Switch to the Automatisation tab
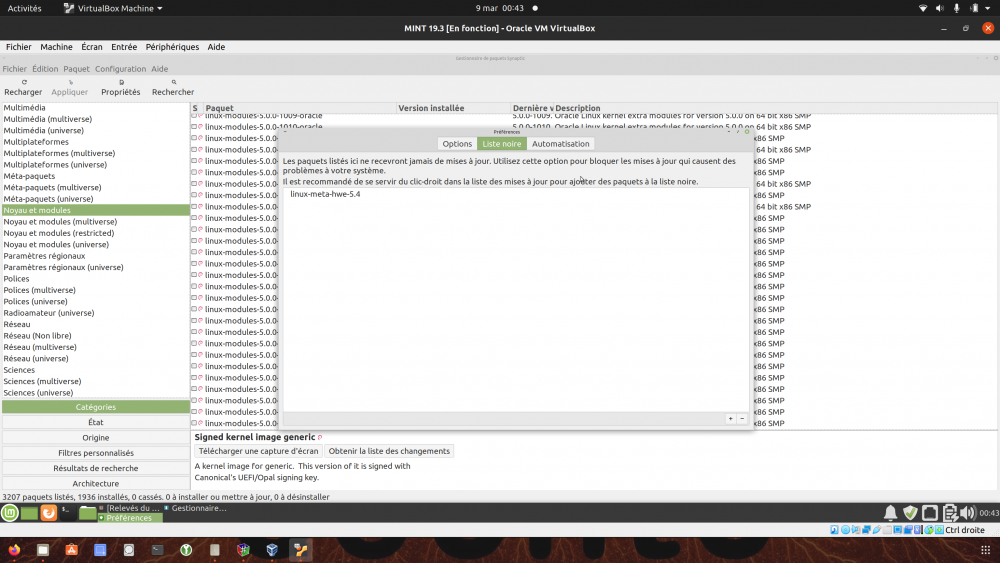The height and width of the screenshot is (563, 1000). [561, 143]
